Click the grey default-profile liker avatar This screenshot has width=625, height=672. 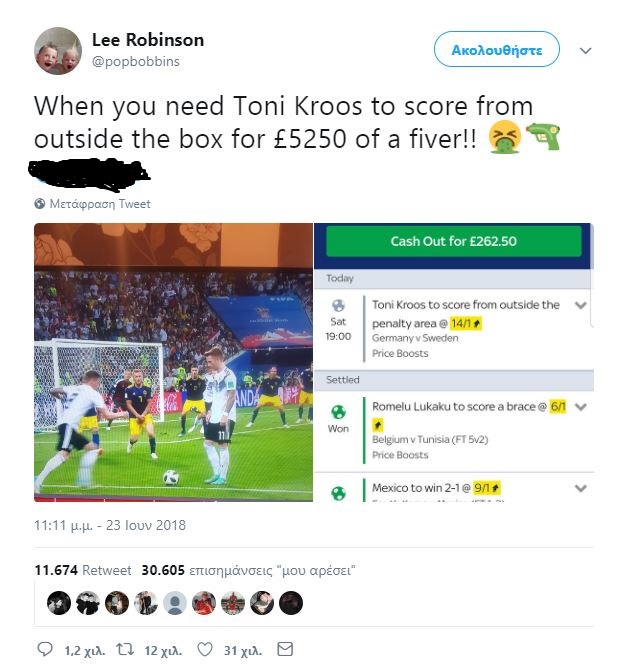175,603
